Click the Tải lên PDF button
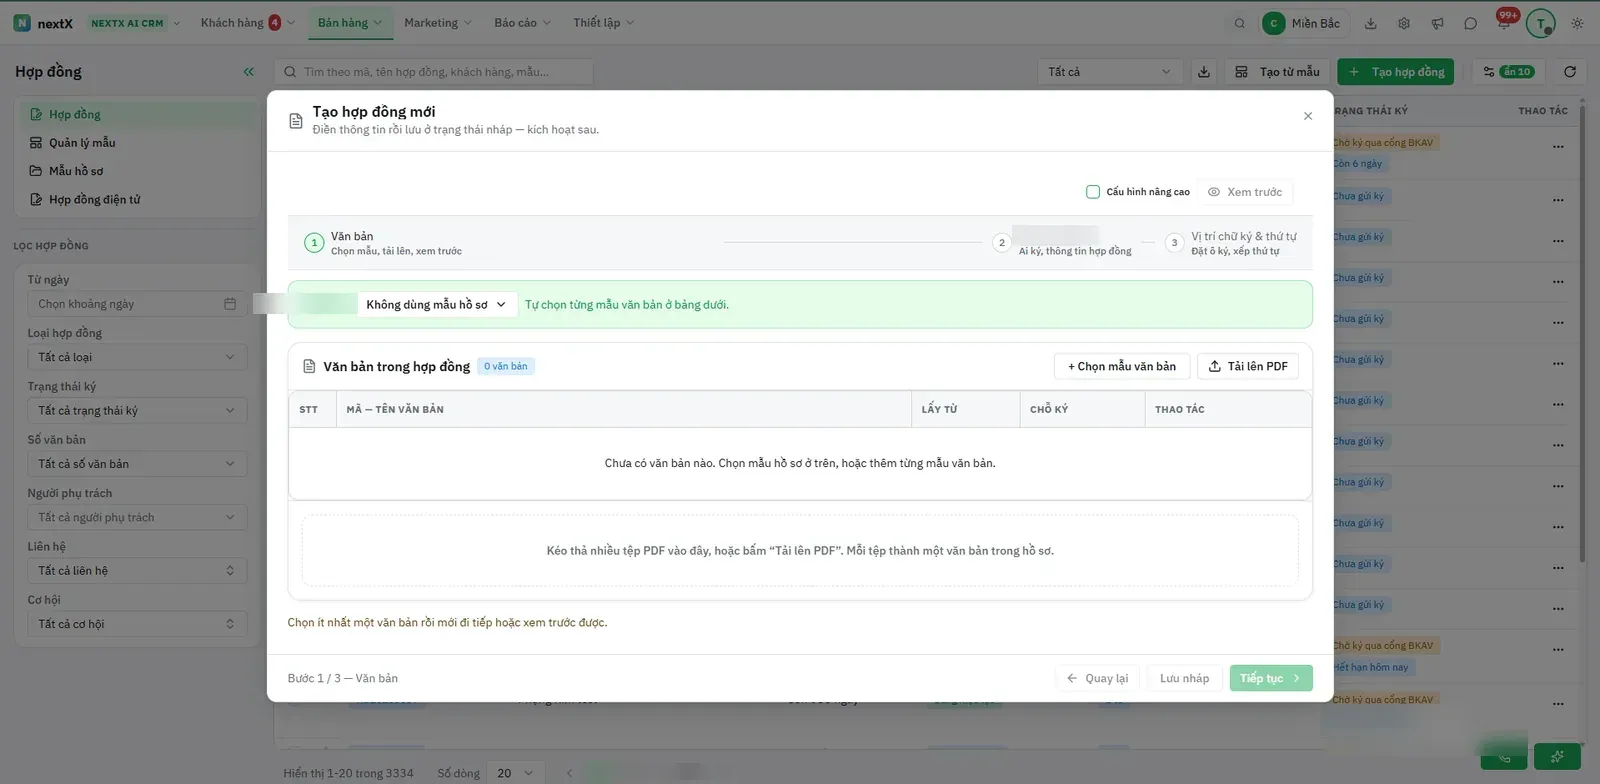The width and height of the screenshot is (1600, 784). click(x=1248, y=367)
